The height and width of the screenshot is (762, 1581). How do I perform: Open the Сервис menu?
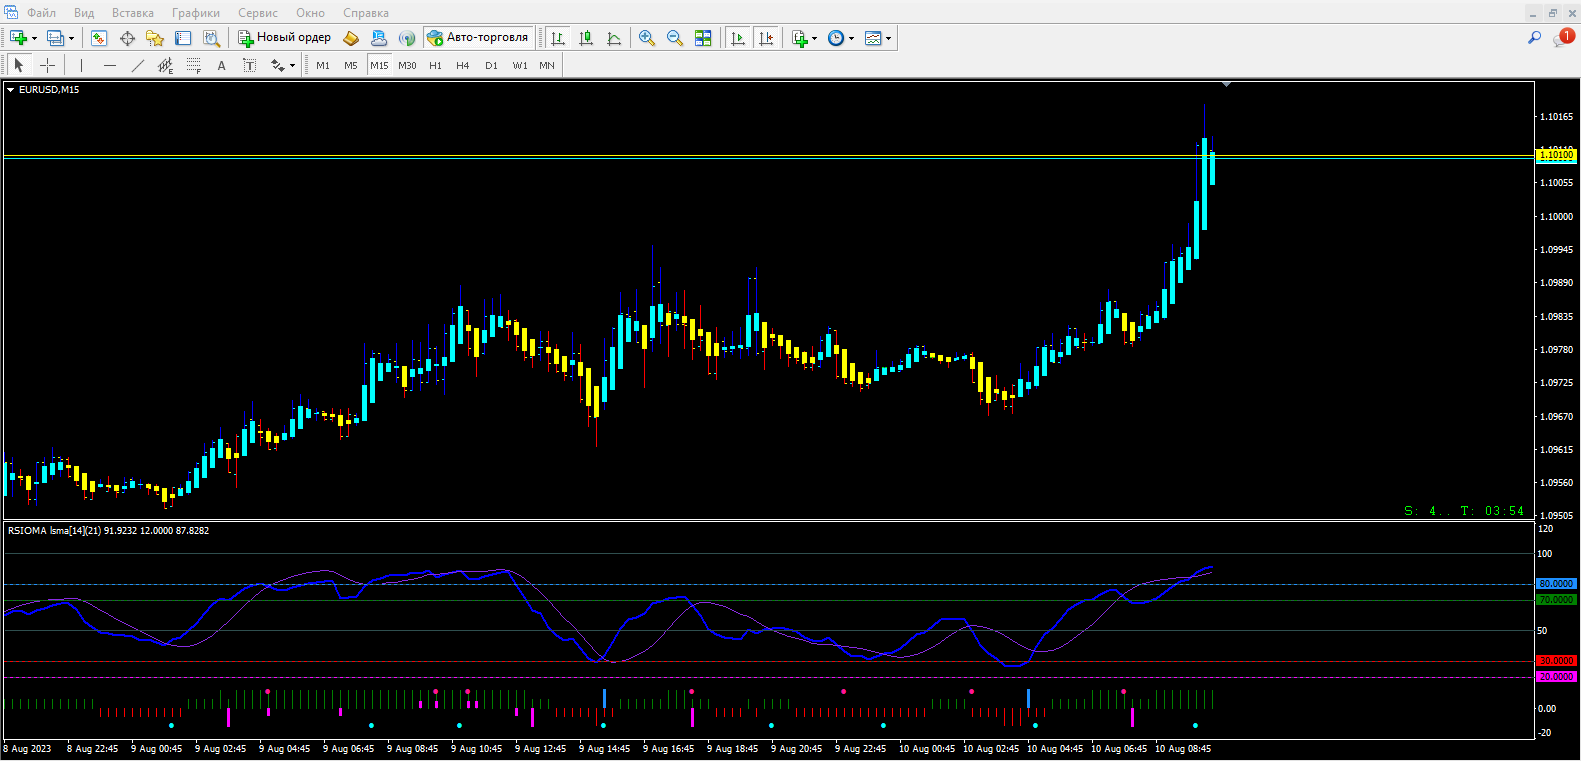tap(258, 13)
